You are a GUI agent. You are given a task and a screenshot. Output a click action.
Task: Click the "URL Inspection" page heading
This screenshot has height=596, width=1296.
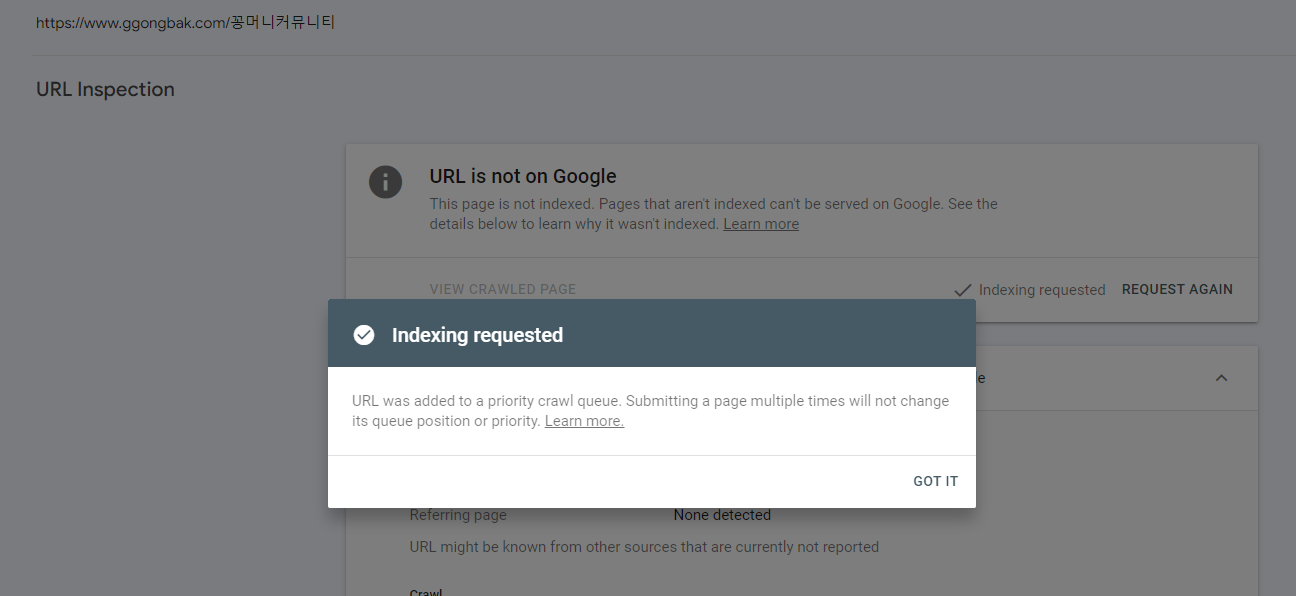(105, 89)
